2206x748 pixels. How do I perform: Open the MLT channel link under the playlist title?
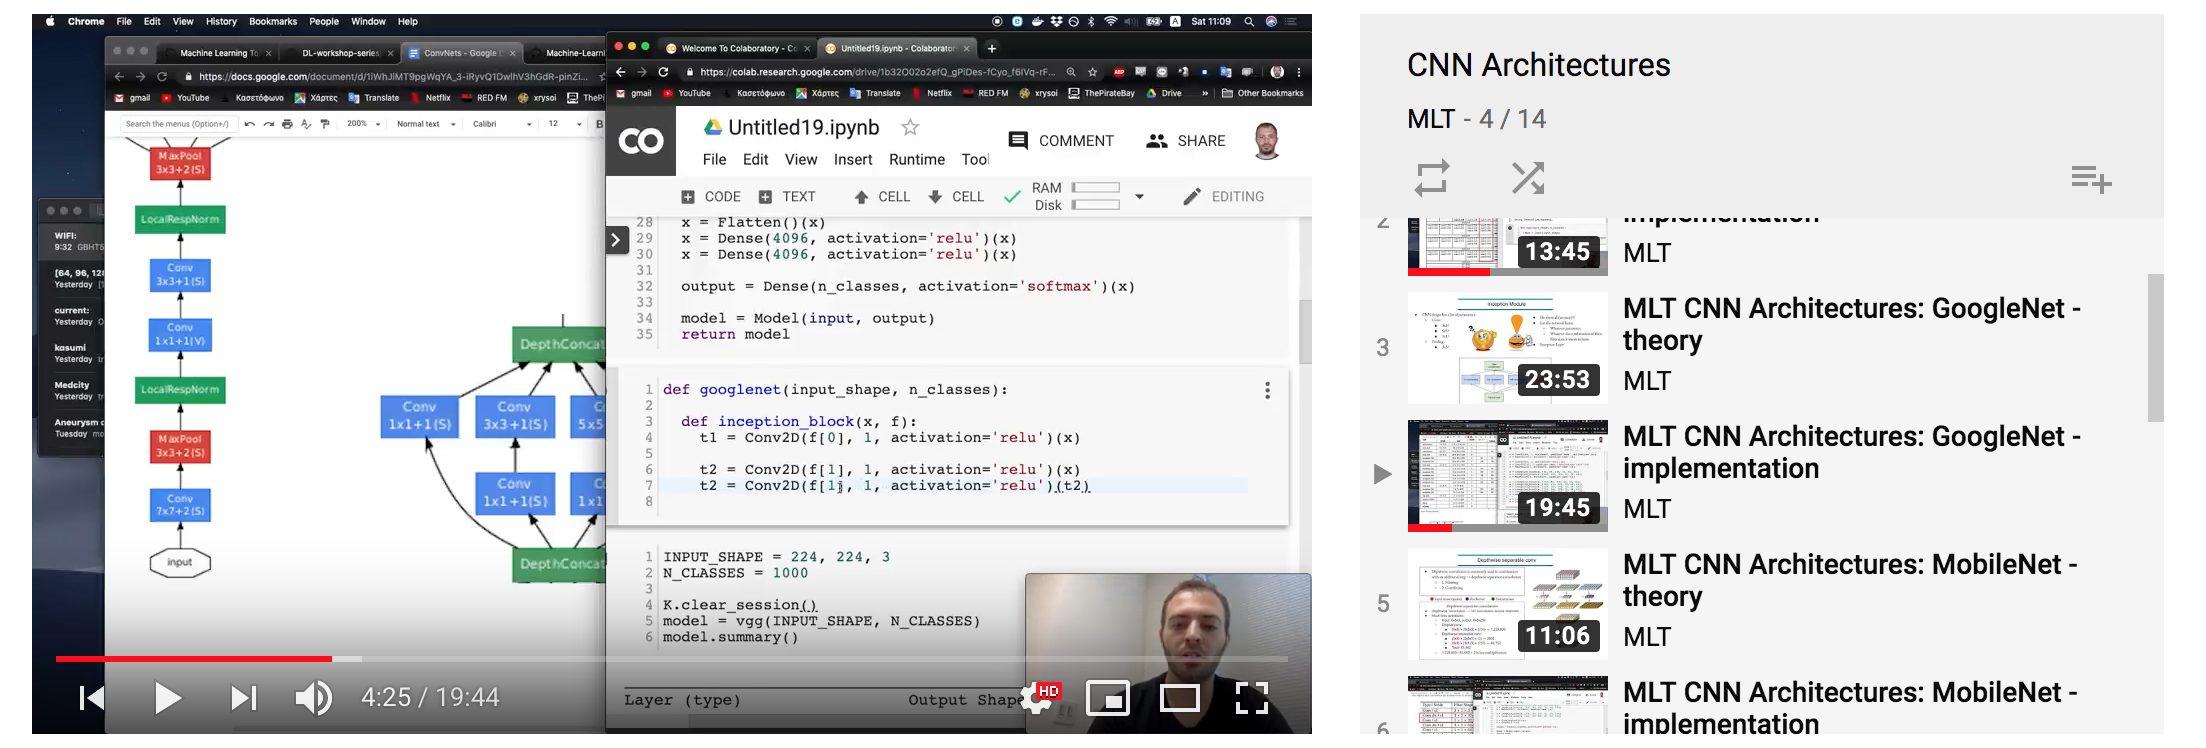click(1430, 119)
